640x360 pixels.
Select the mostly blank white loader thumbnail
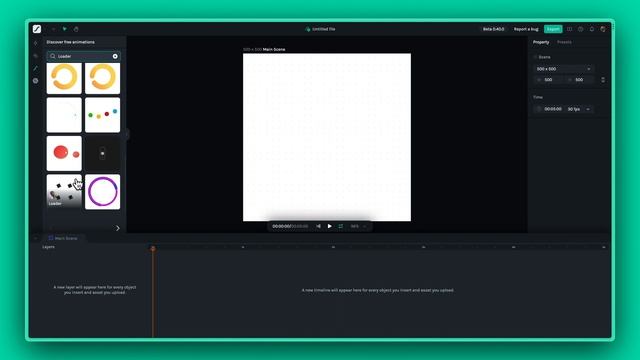coord(64,115)
